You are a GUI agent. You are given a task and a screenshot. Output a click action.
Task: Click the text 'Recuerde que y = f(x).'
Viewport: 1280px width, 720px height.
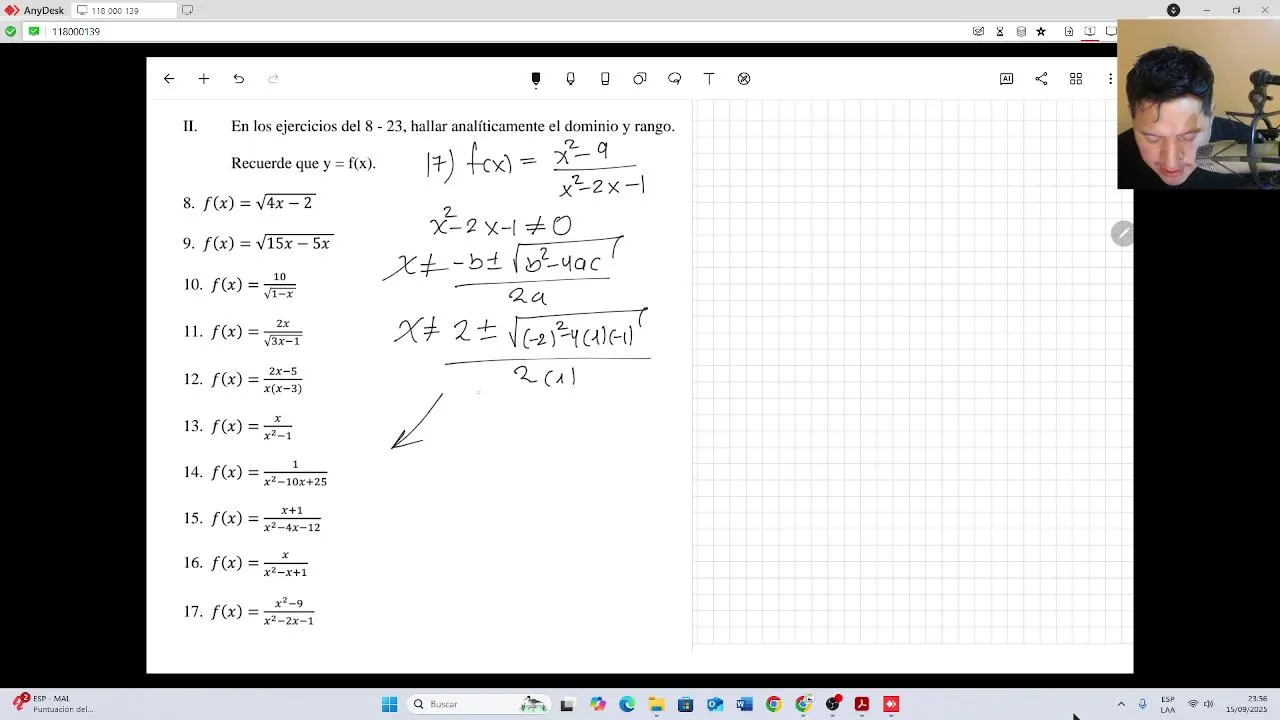[x=303, y=163]
